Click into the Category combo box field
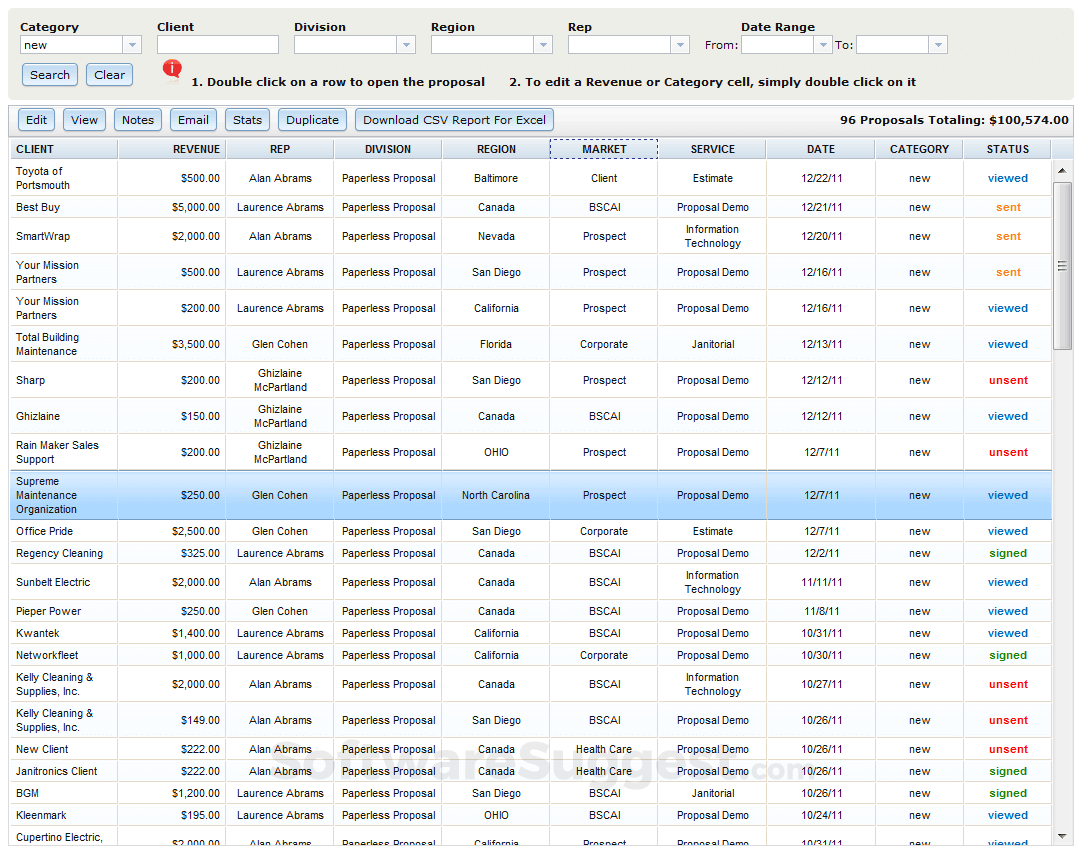The width and height of the screenshot is (1083, 859). point(72,45)
